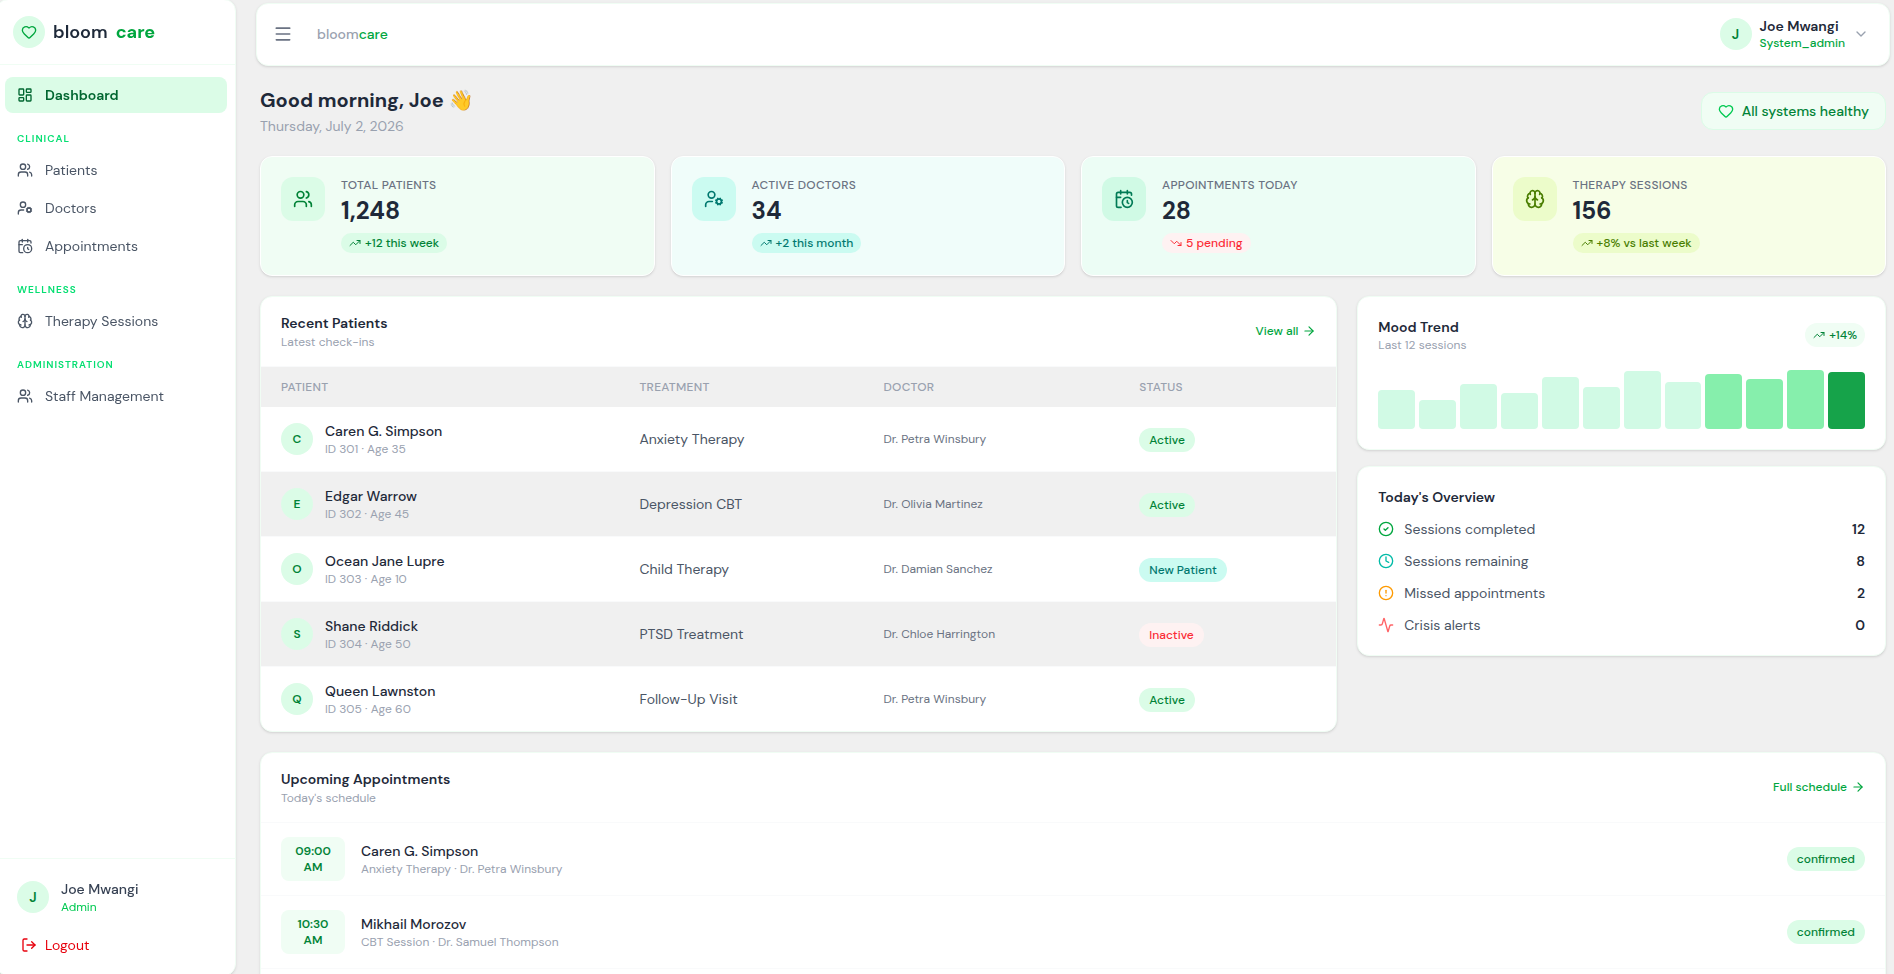
Task: Click Dr. Damian Sanchez in table
Action: point(938,569)
